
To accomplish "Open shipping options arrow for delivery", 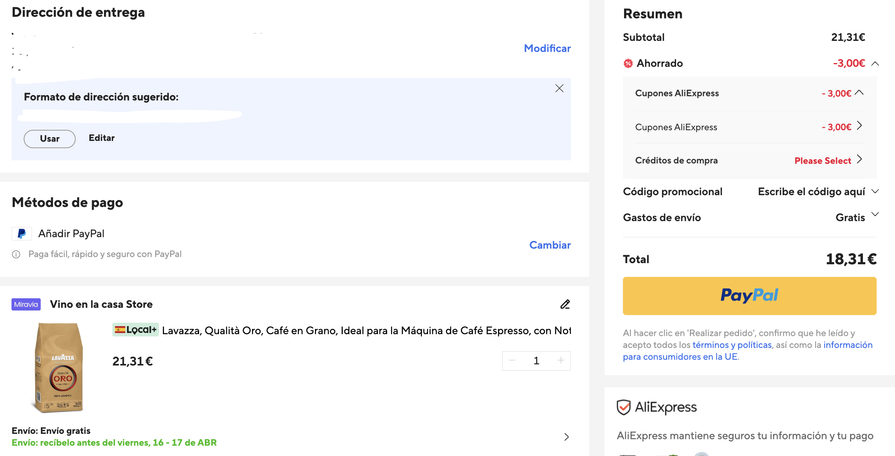I will coord(566,437).
